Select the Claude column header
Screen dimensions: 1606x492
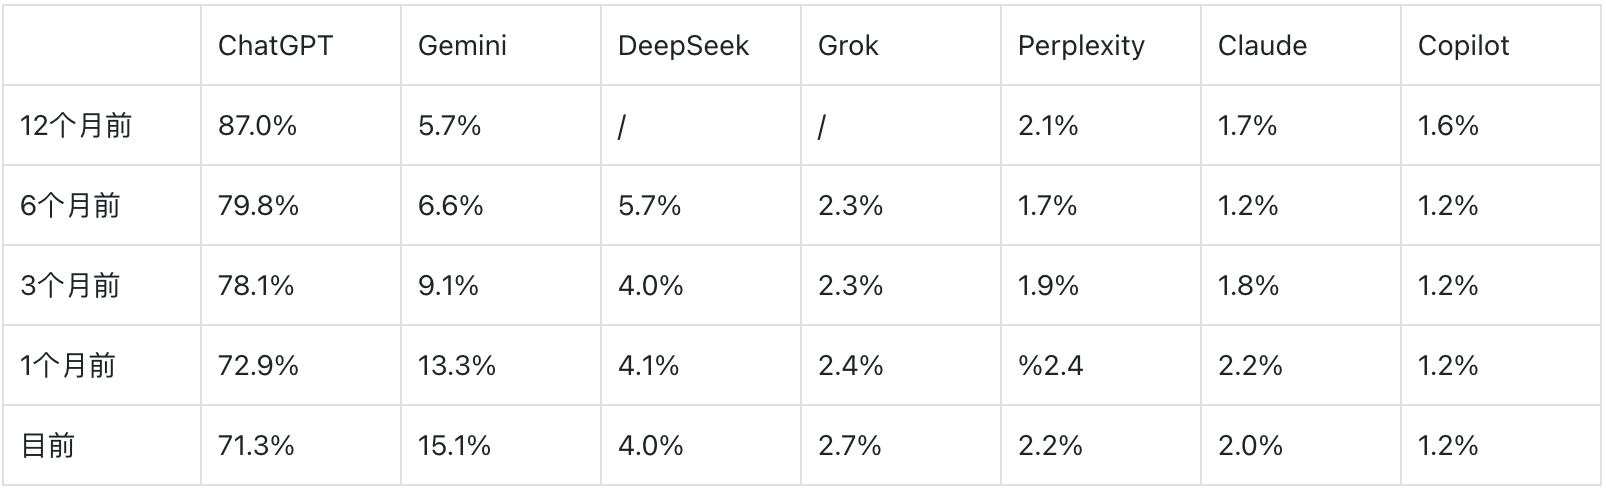(x=1262, y=46)
